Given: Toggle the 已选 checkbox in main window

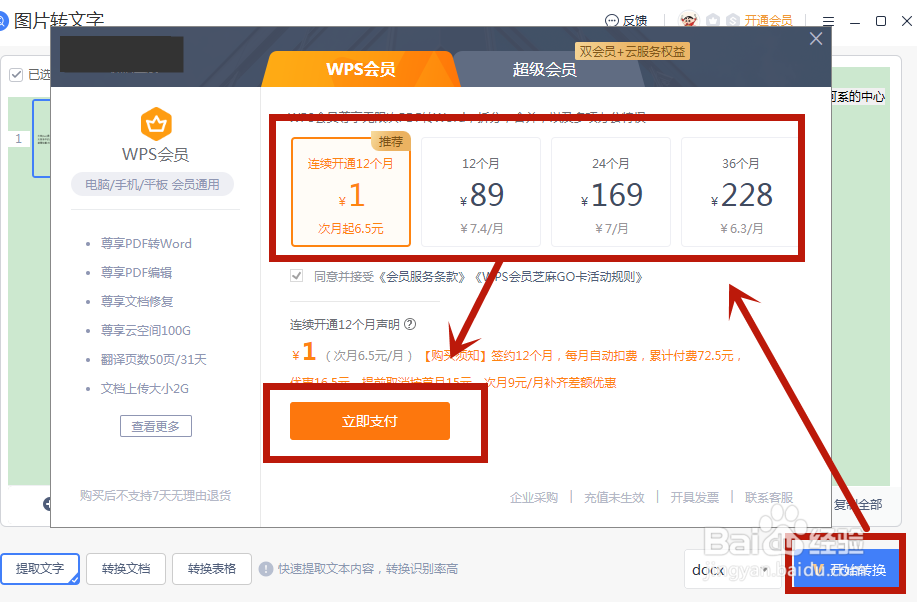Looking at the screenshot, I should tap(16, 74).
